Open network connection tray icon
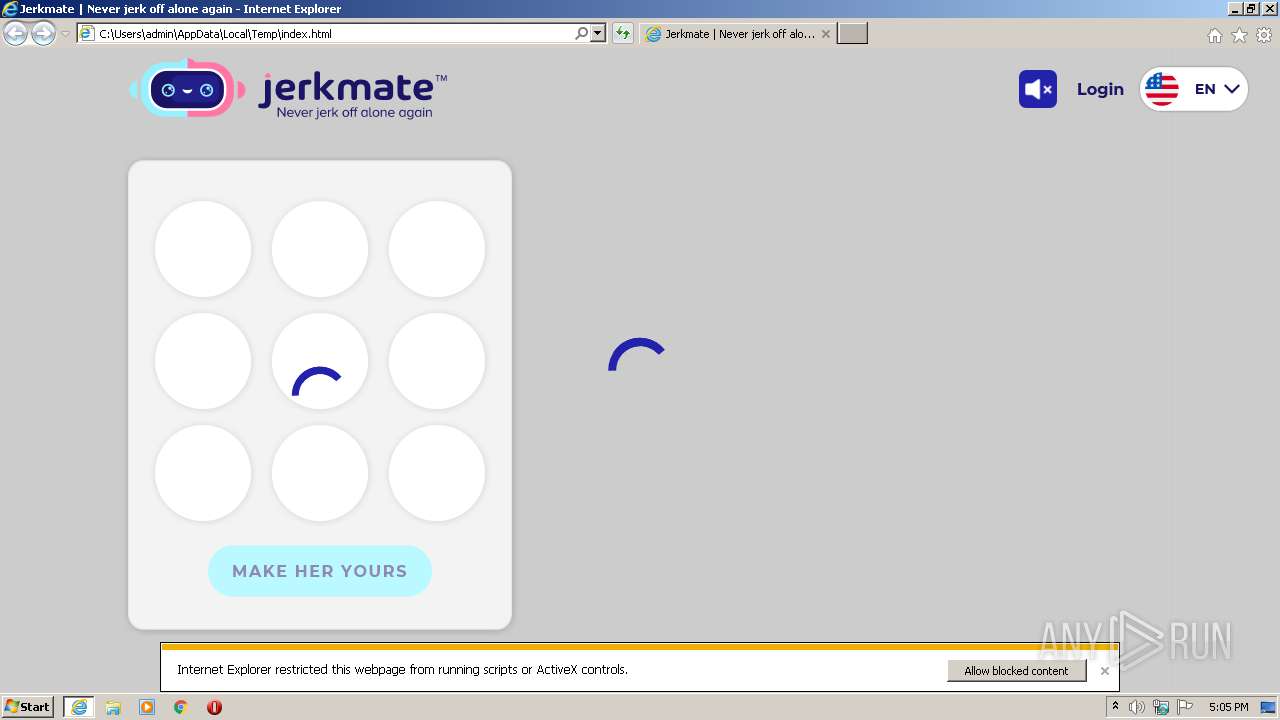 tap(1161, 707)
